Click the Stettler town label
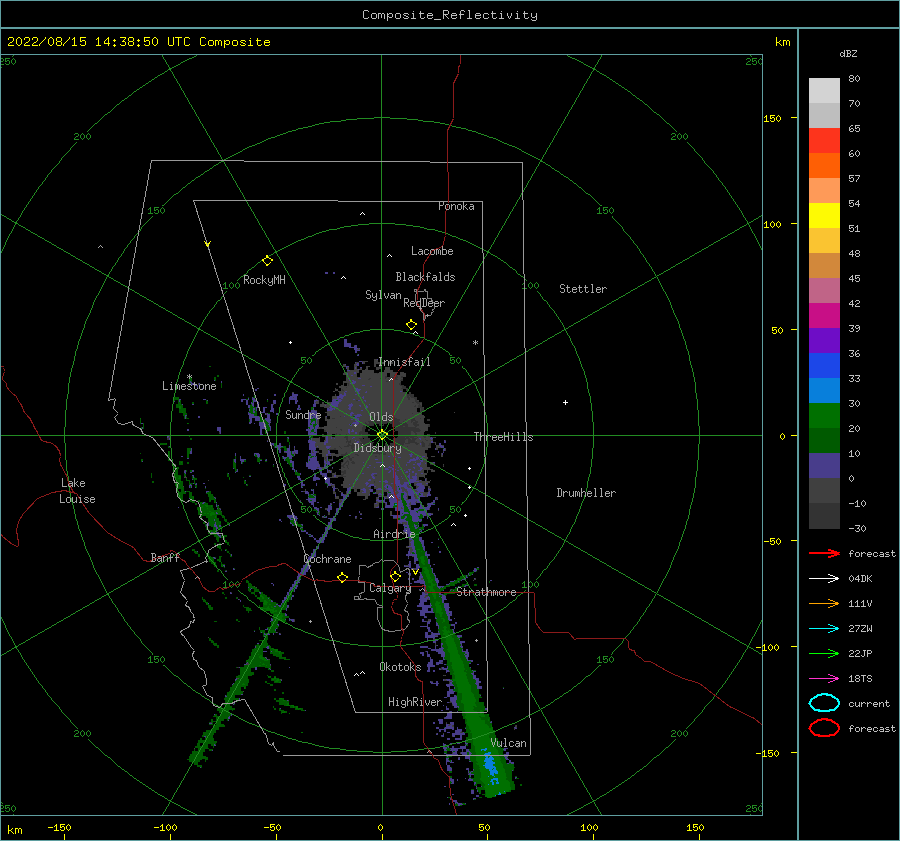 tap(583, 289)
